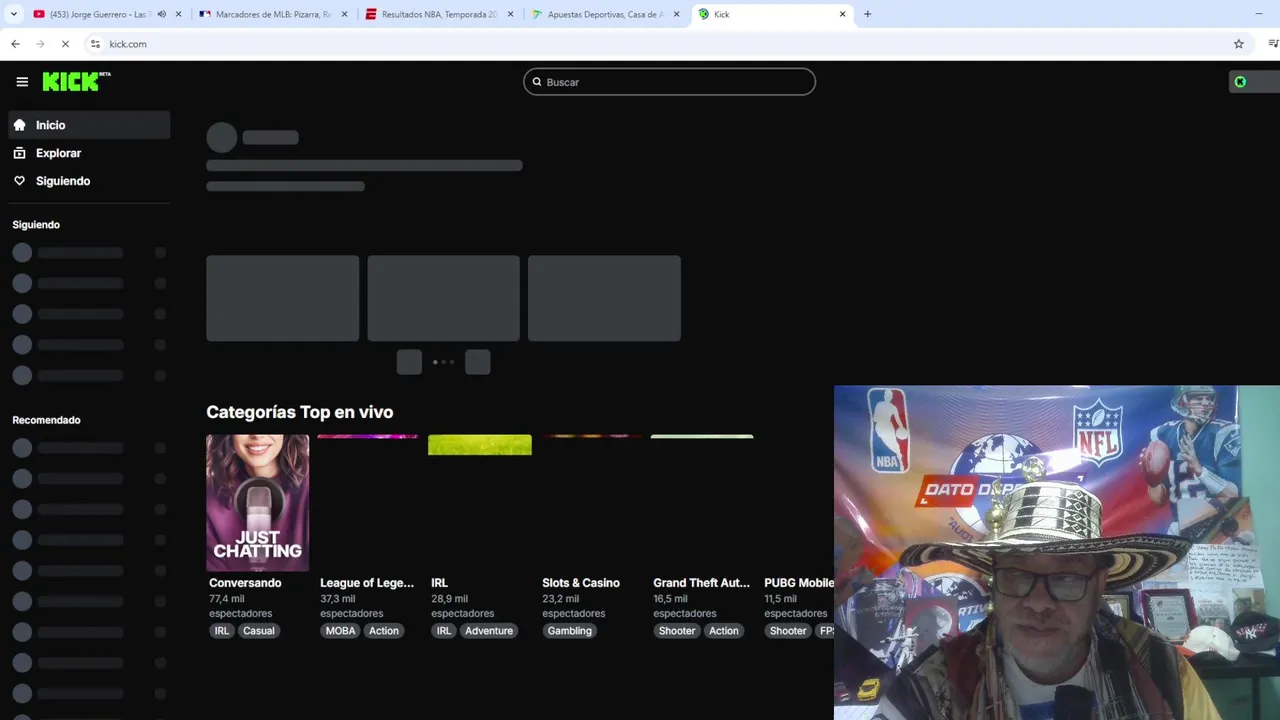Click the Recomendado sidebar heading

[46, 420]
